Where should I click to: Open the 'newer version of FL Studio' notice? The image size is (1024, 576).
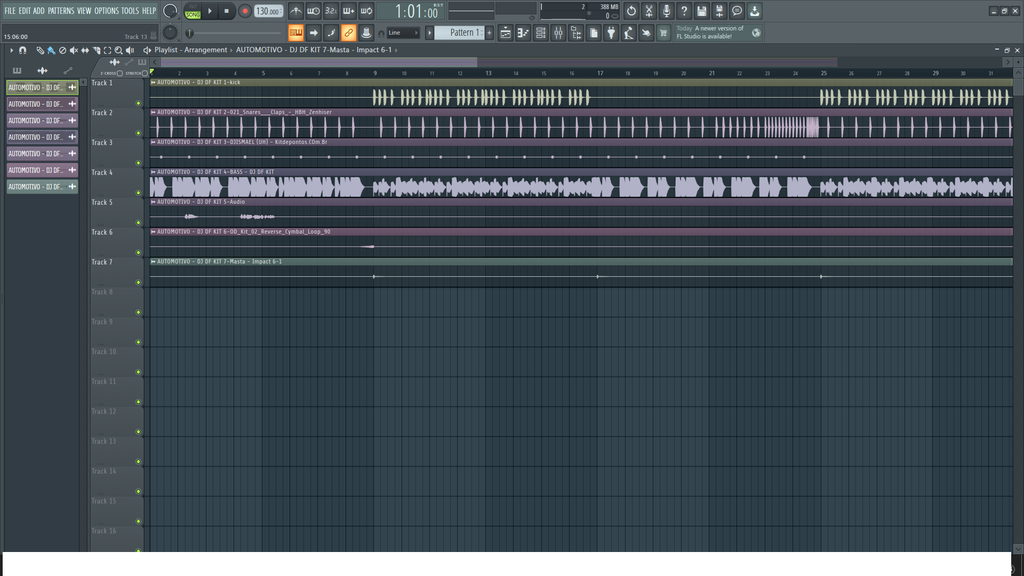[x=718, y=33]
